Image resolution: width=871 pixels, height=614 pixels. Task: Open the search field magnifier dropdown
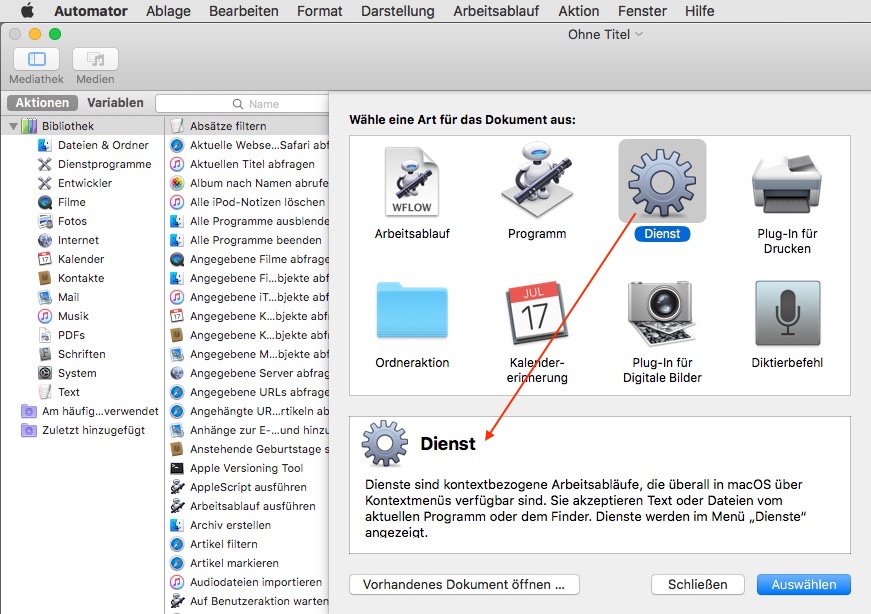pyautogui.click(x=238, y=104)
